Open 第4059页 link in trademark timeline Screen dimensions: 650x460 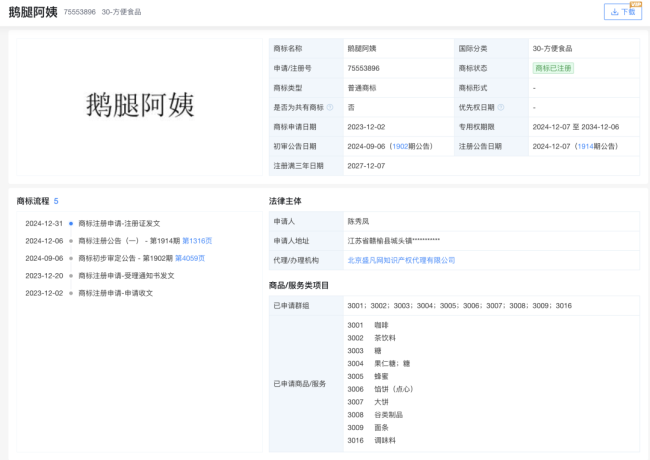click(190, 258)
